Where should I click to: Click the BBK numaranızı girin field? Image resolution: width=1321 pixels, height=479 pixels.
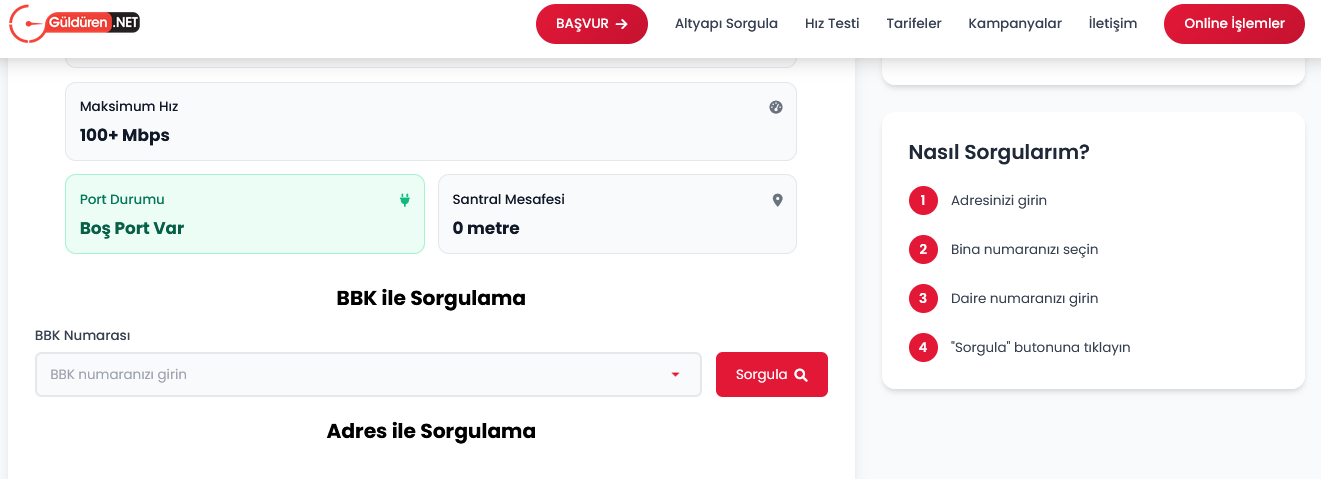pos(350,375)
